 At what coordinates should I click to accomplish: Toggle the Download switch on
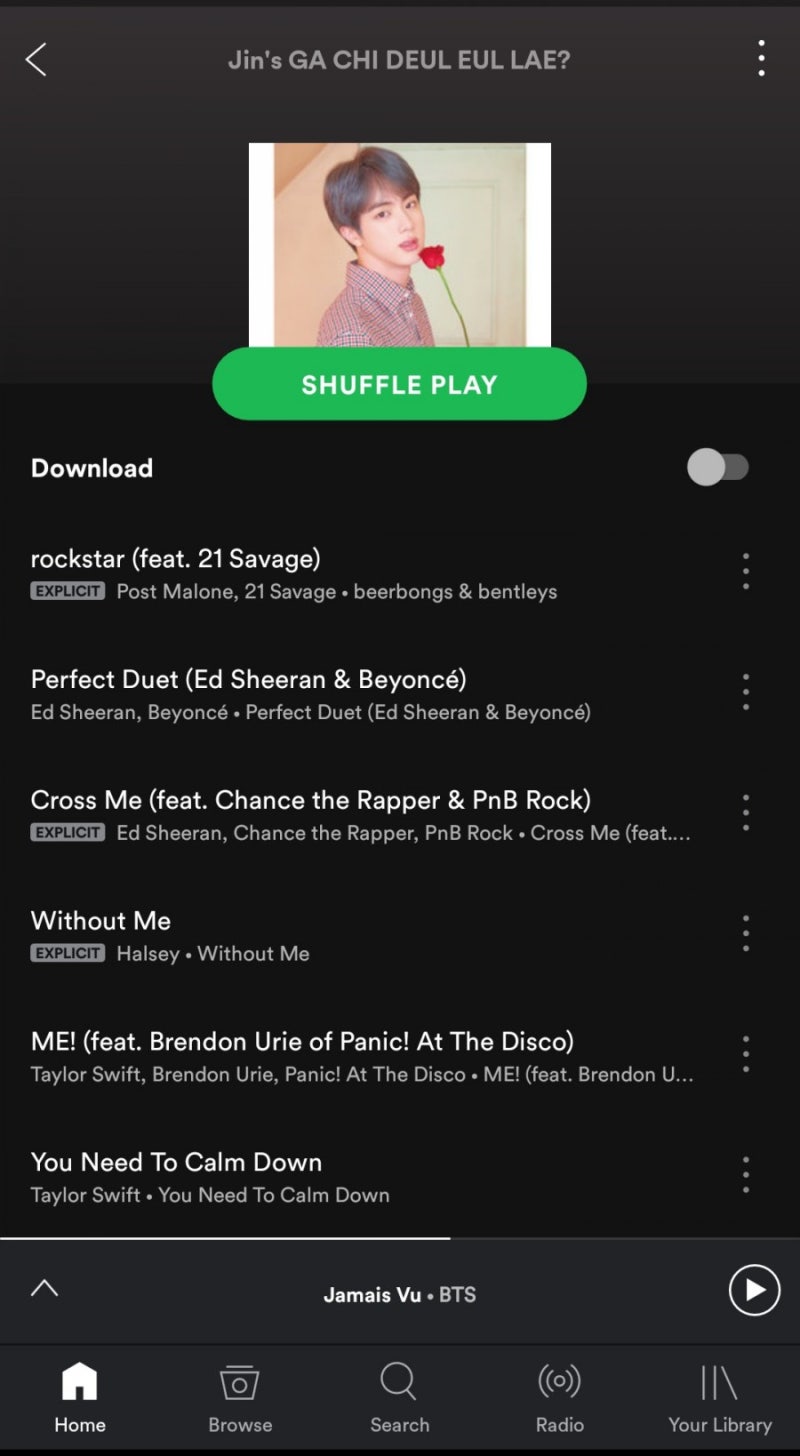point(718,467)
